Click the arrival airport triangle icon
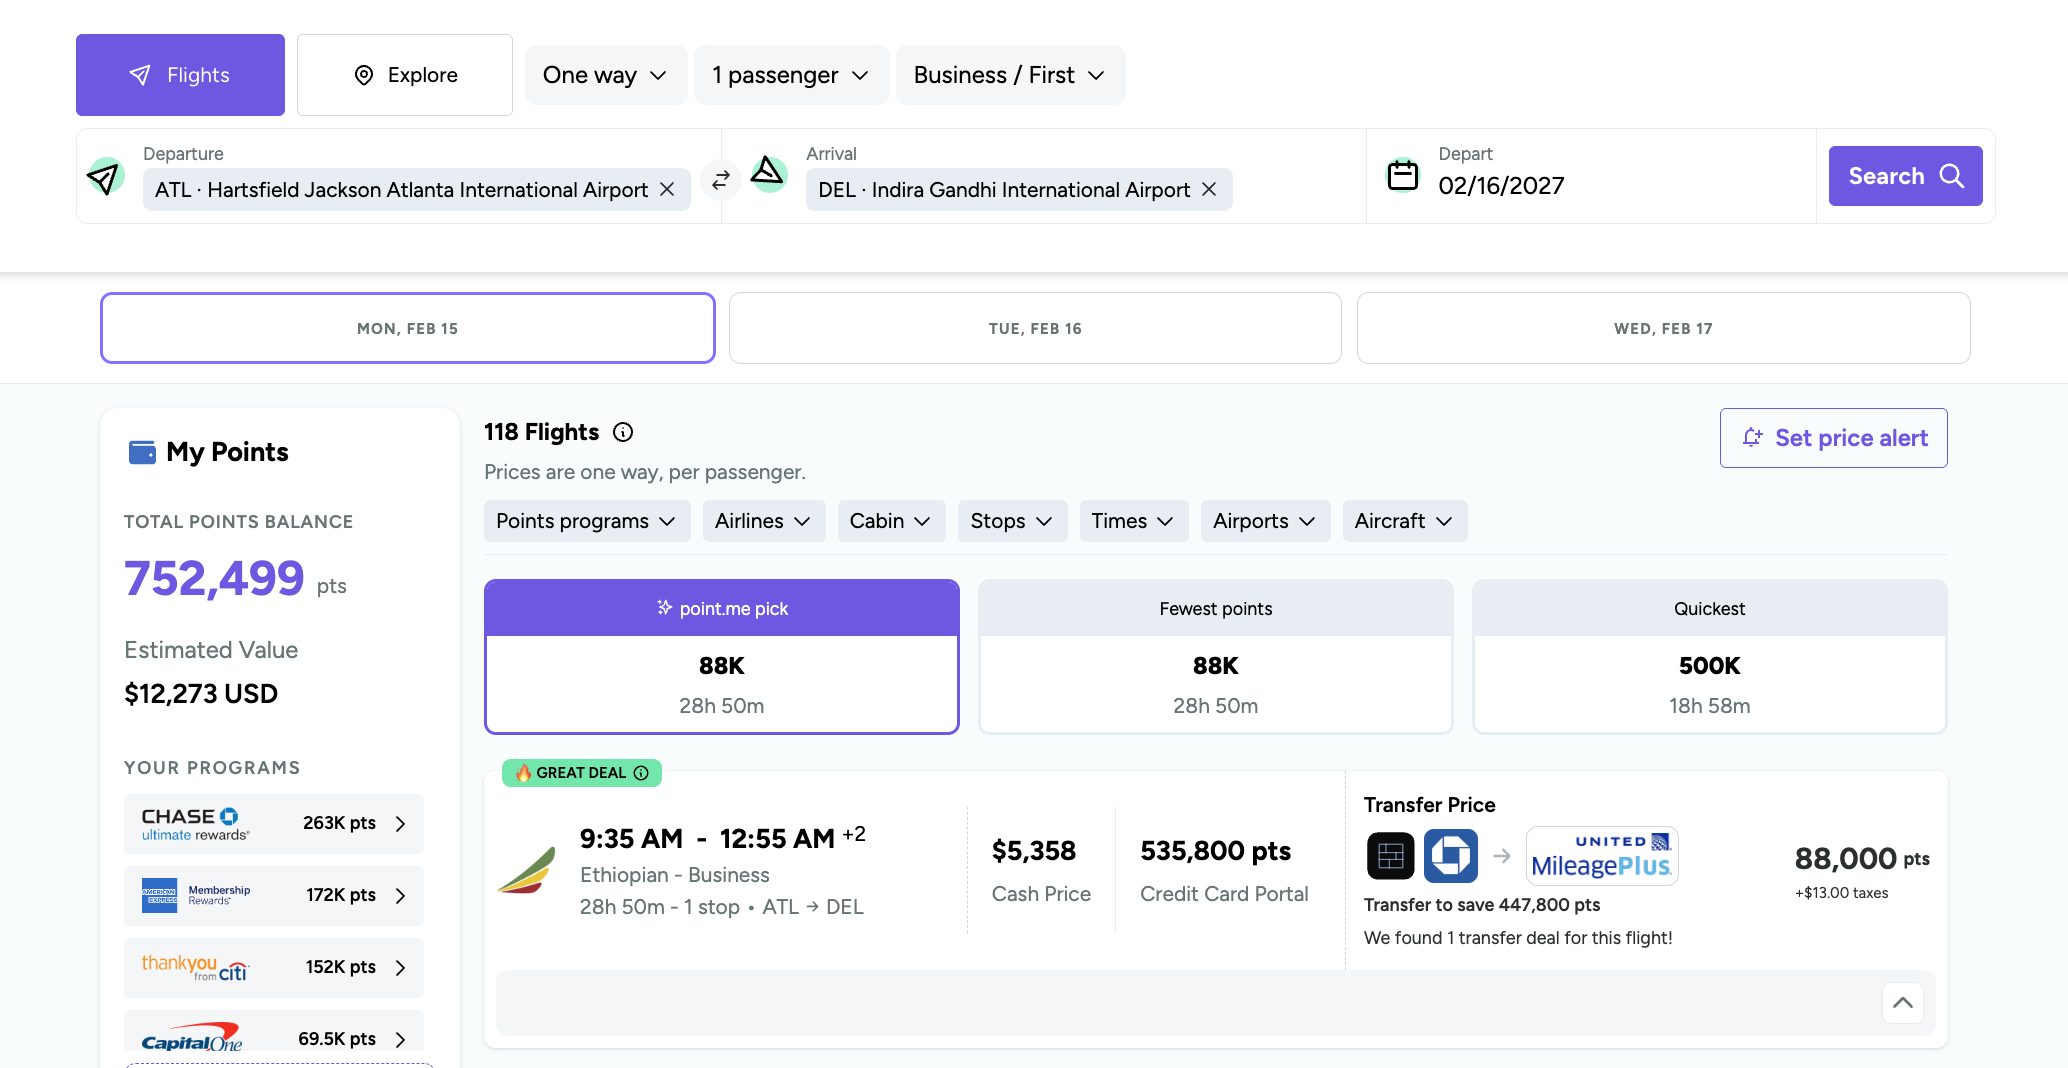 (768, 174)
